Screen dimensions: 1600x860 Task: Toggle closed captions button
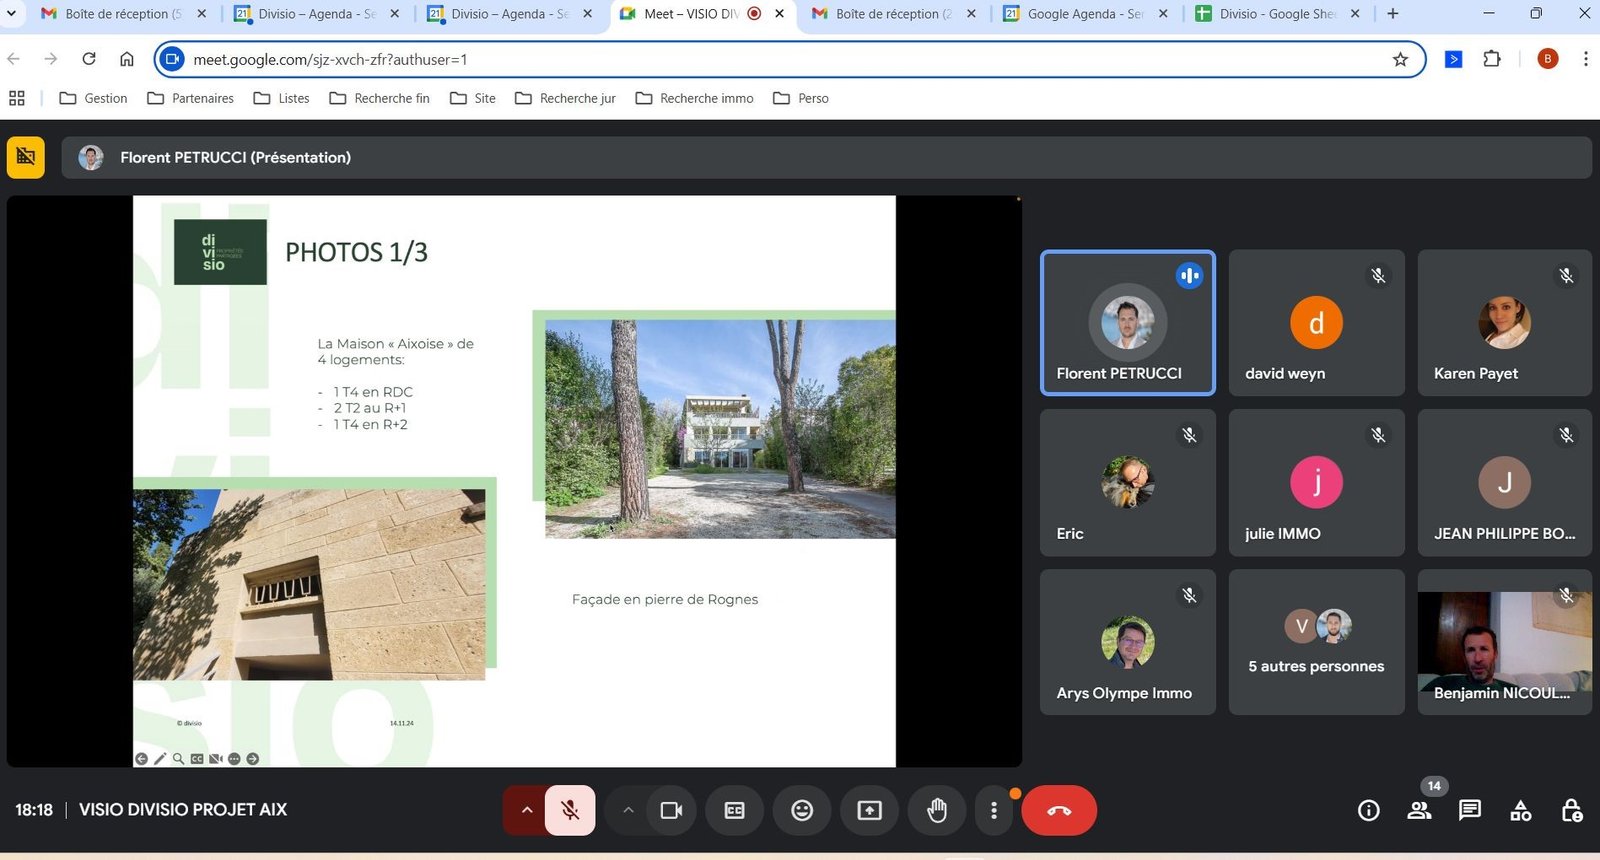point(734,810)
